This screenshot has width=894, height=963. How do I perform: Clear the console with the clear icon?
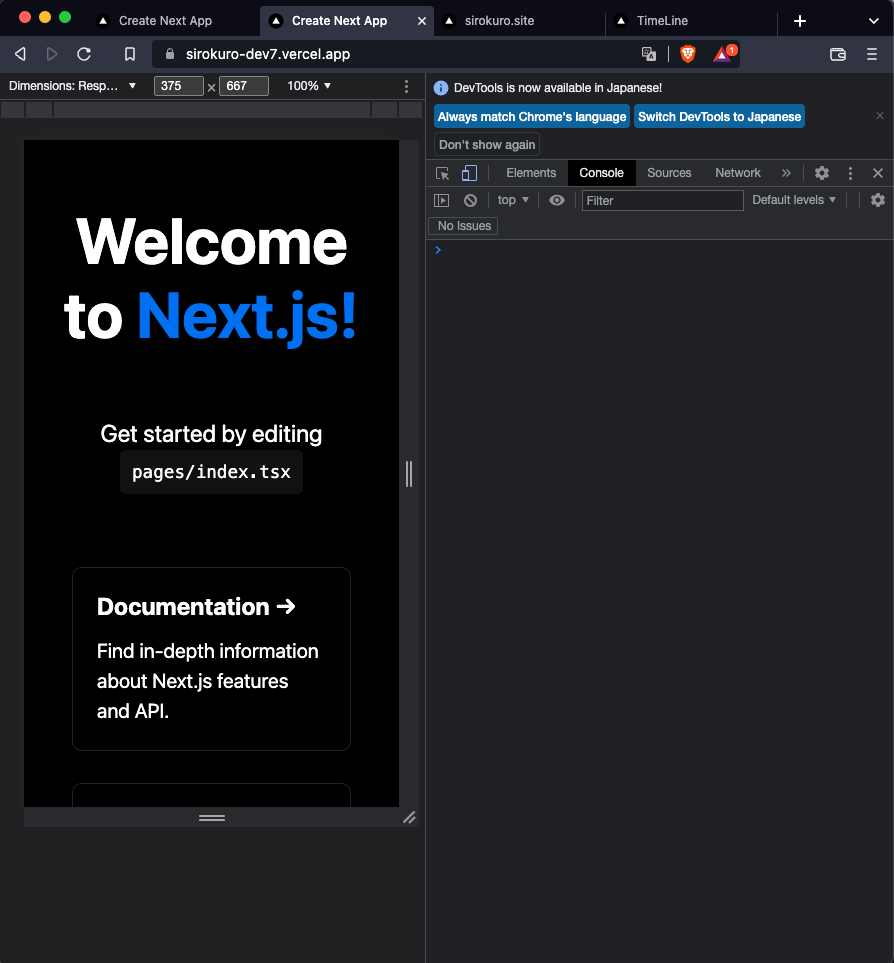click(x=470, y=200)
